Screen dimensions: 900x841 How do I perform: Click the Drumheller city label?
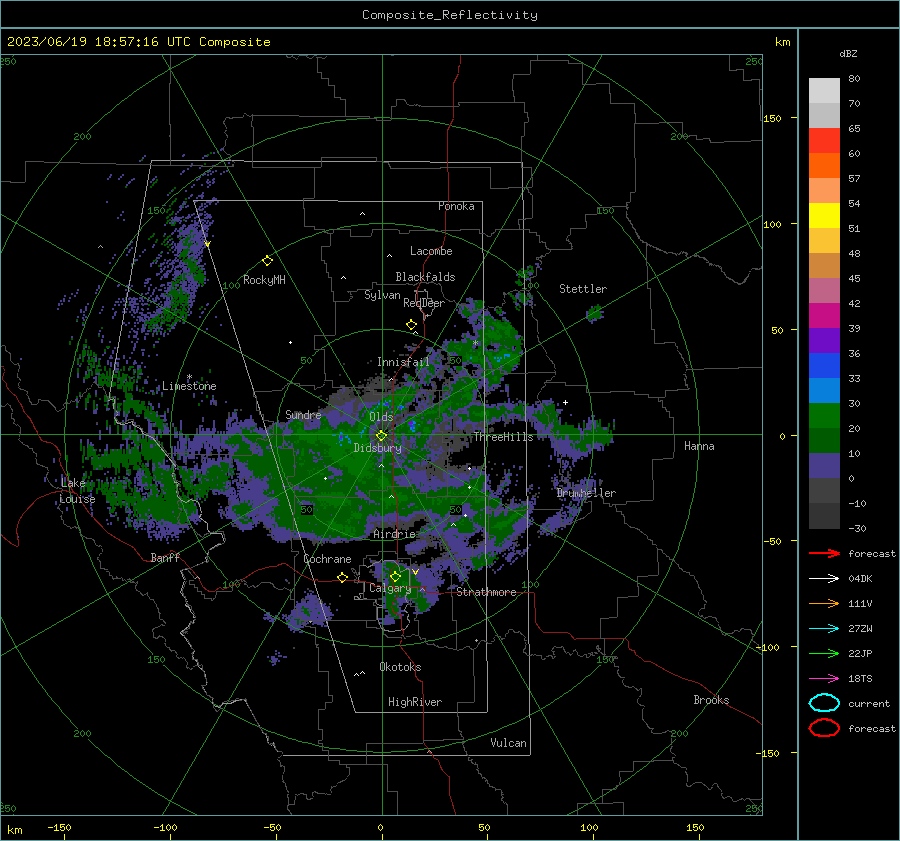click(x=586, y=493)
